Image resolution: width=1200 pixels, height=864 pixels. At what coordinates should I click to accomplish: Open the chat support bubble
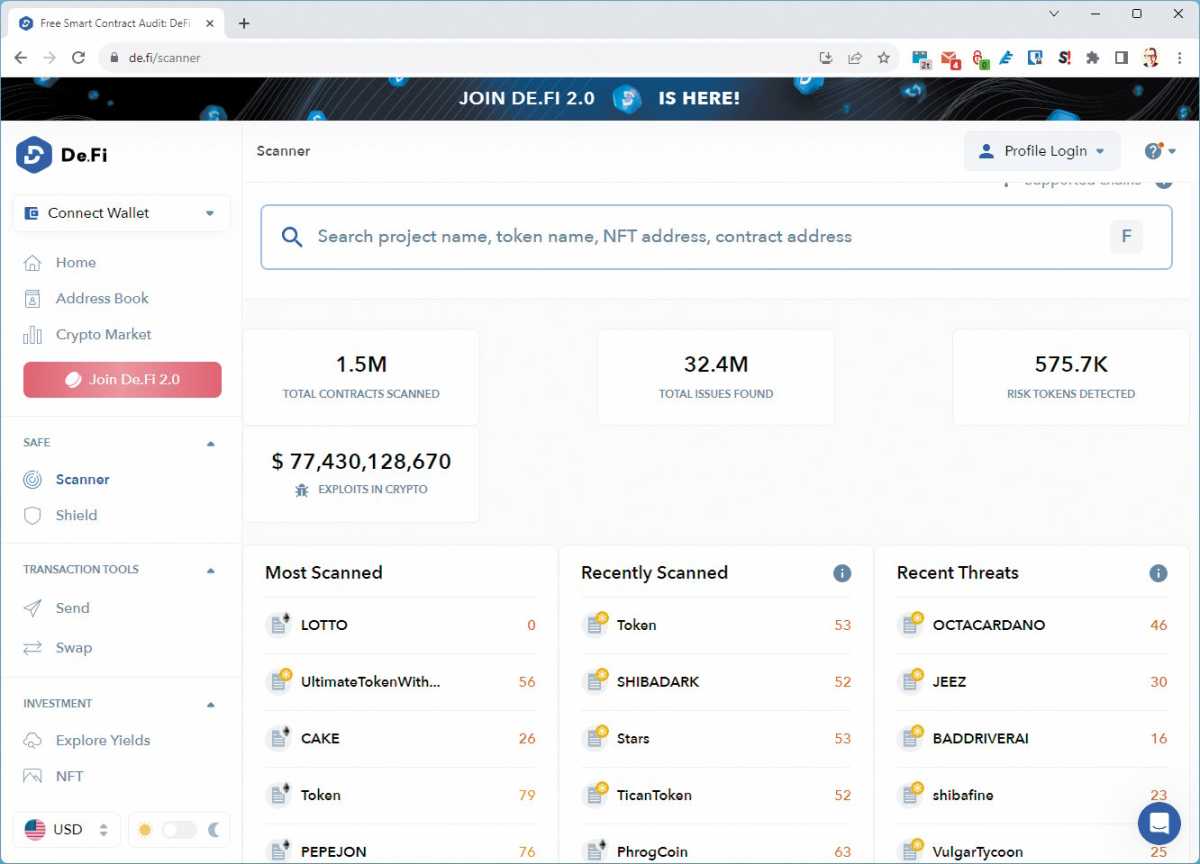coord(1158,823)
